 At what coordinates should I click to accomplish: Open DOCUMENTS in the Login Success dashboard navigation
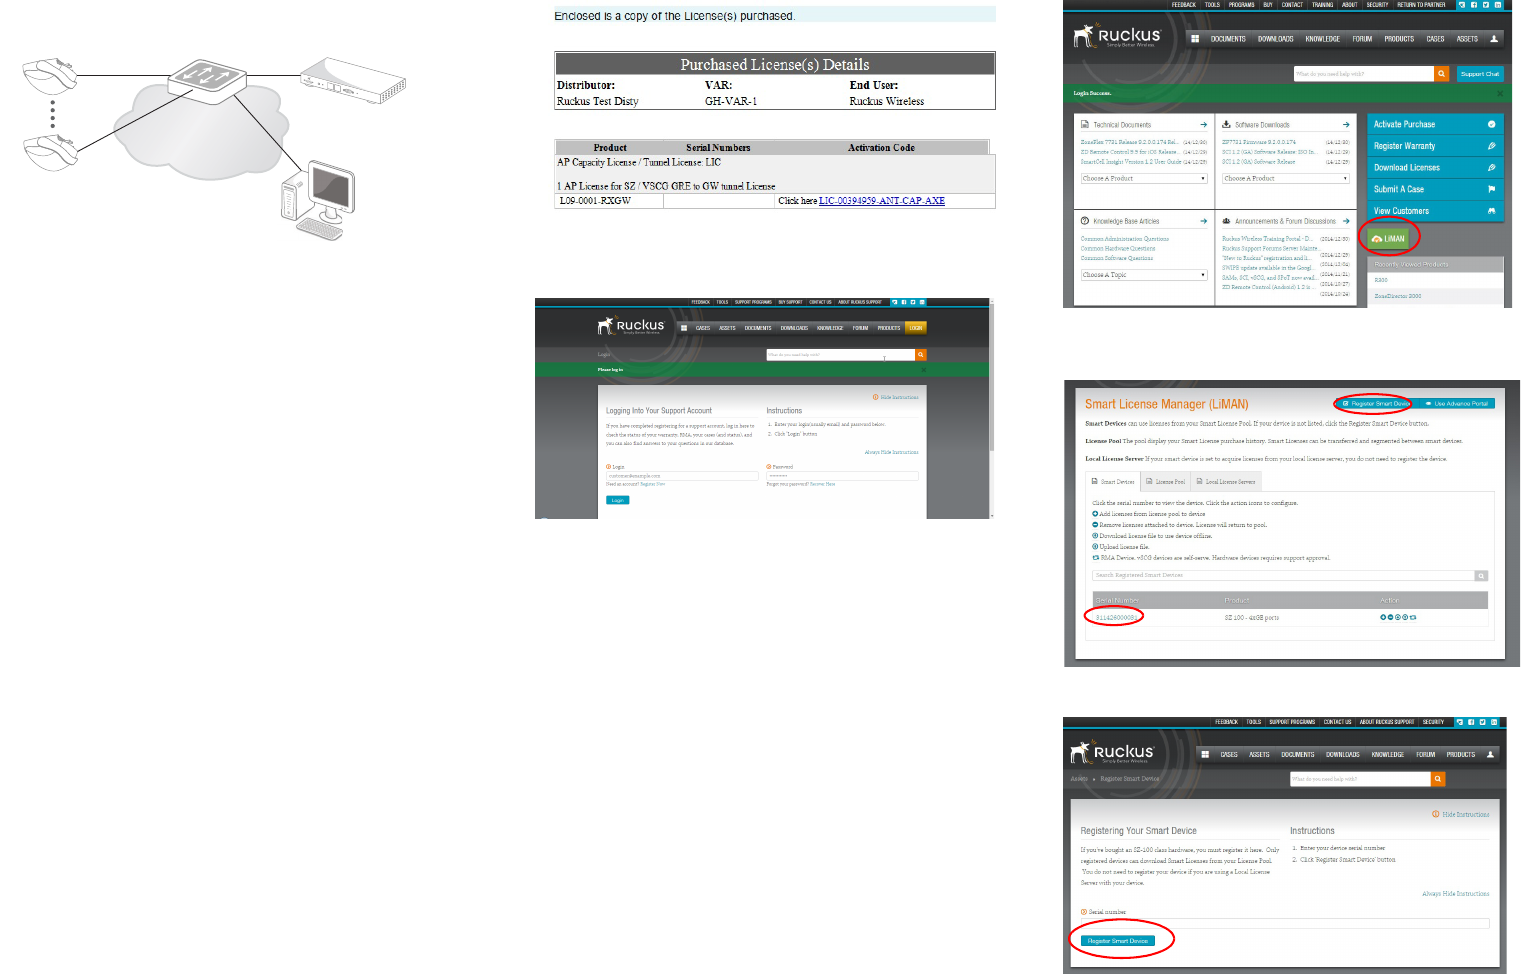click(1228, 39)
